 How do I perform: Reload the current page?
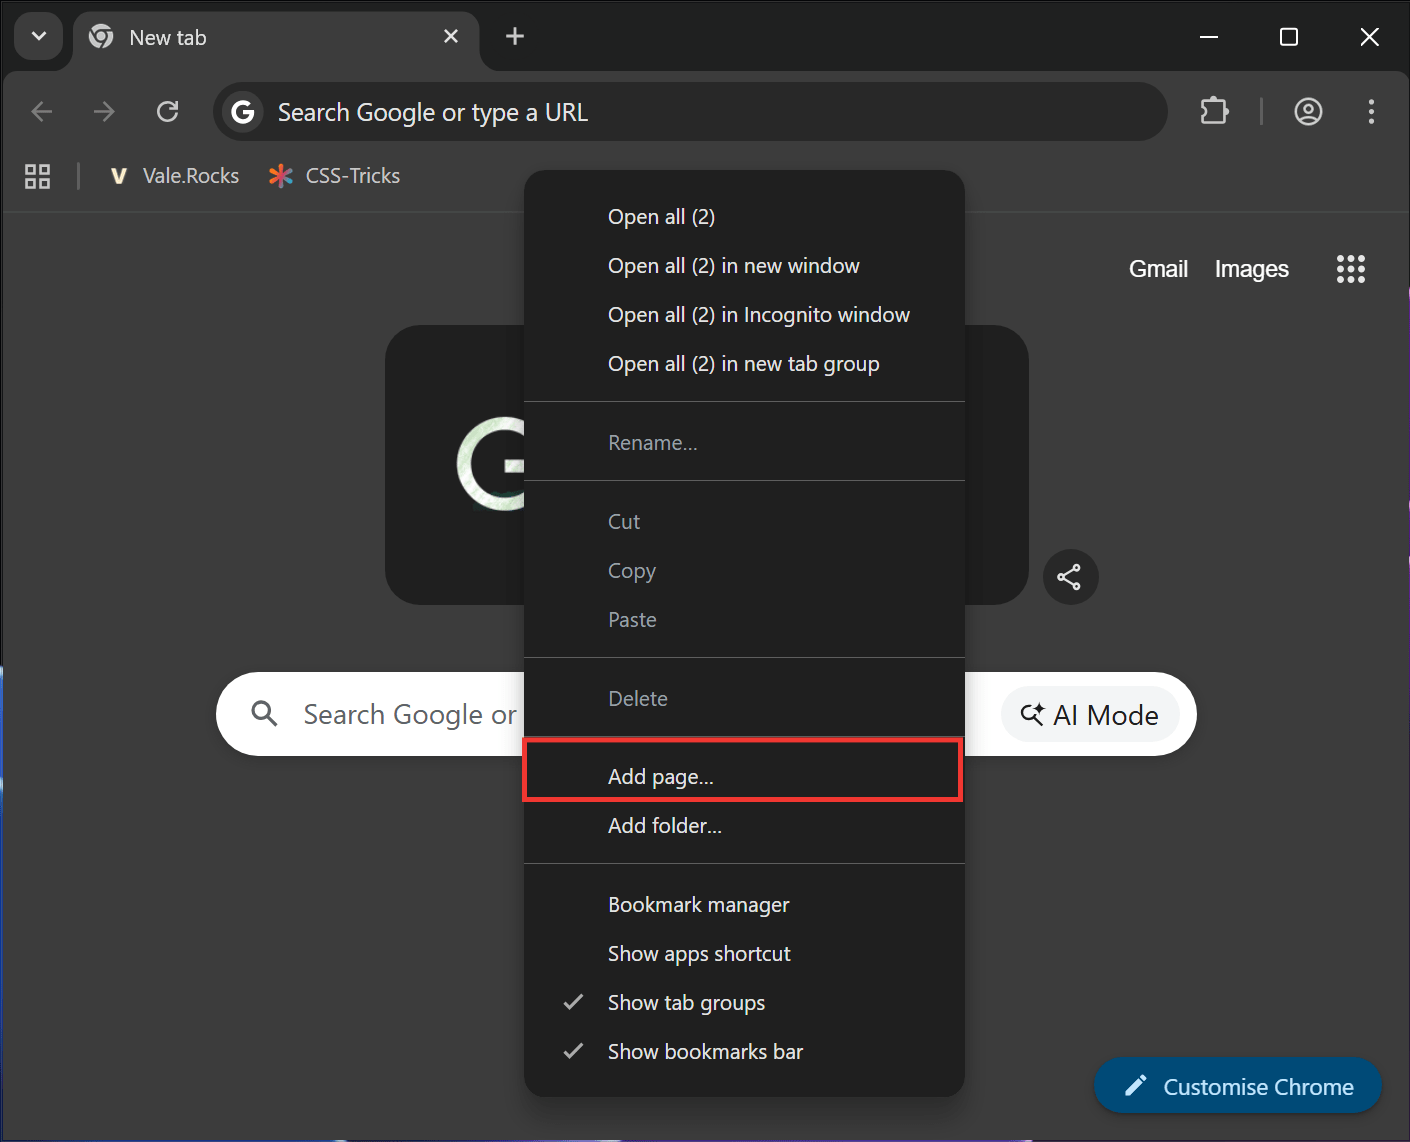tap(168, 111)
